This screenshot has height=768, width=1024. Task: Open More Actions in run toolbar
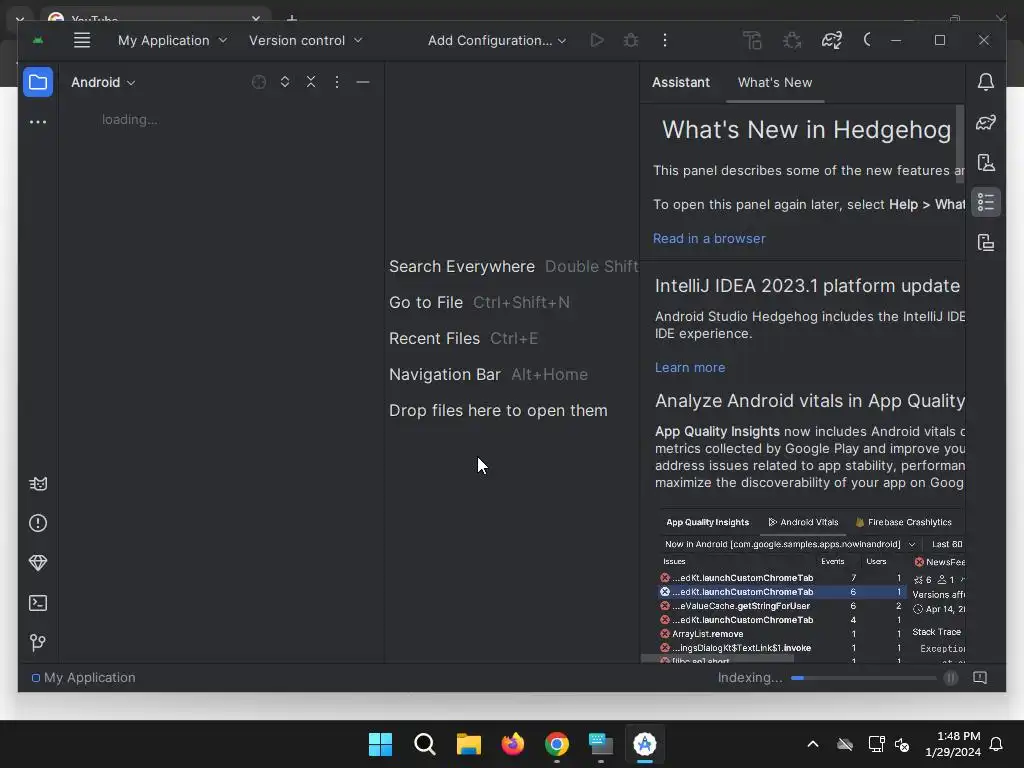point(665,40)
